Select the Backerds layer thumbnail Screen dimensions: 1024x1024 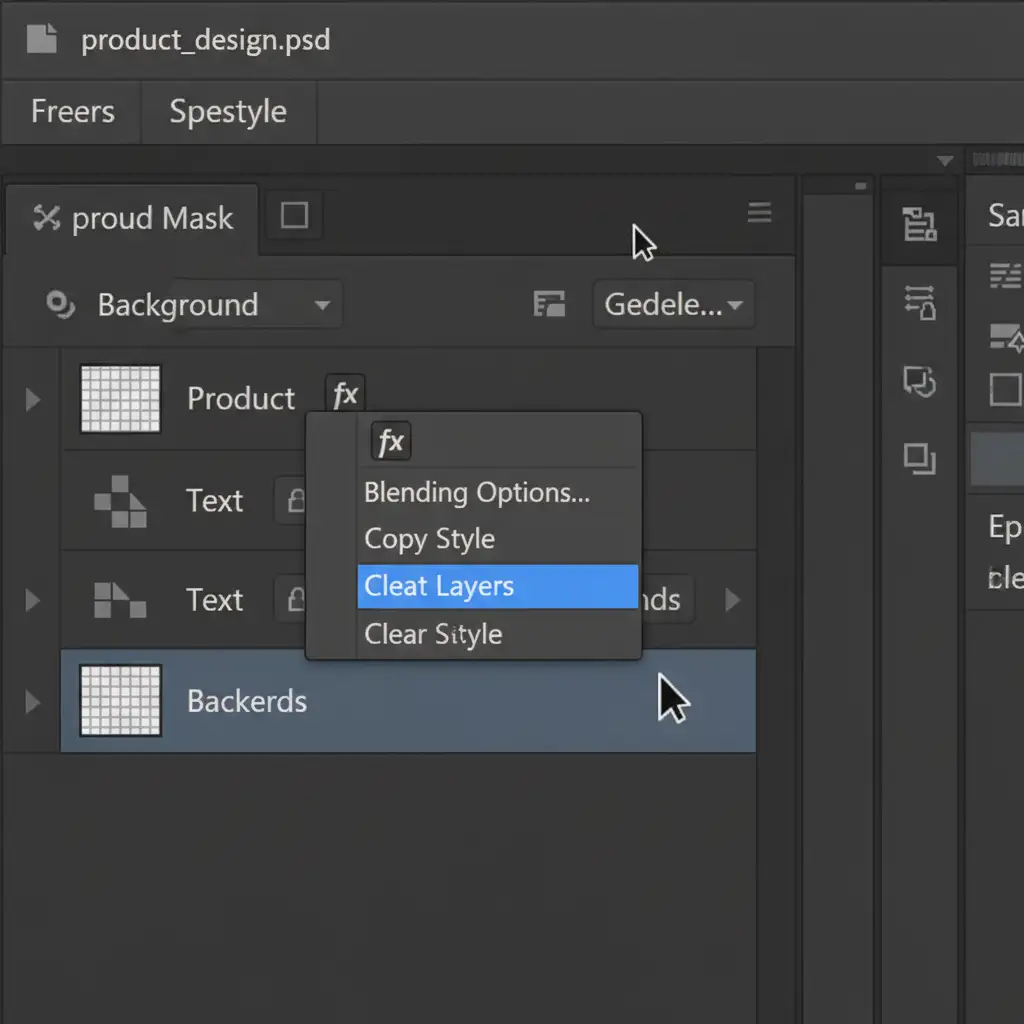pos(120,700)
